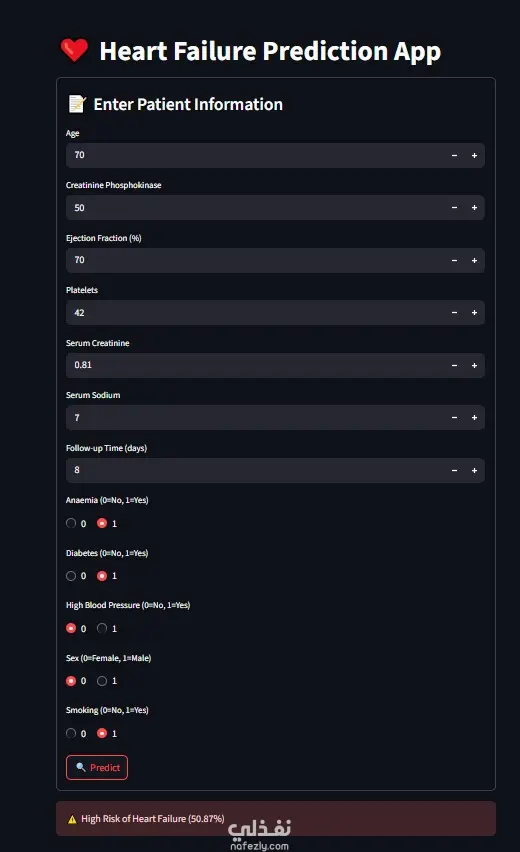Viewport: 520px width, 852px height.
Task: Increment Serum Sodium value
Action: click(x=474, y=417)
